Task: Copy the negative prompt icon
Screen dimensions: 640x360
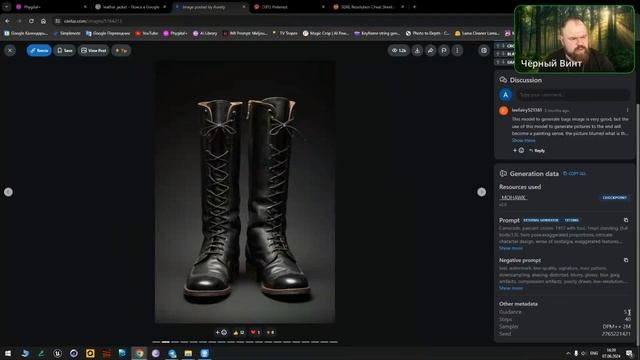Action: [626, 260]
